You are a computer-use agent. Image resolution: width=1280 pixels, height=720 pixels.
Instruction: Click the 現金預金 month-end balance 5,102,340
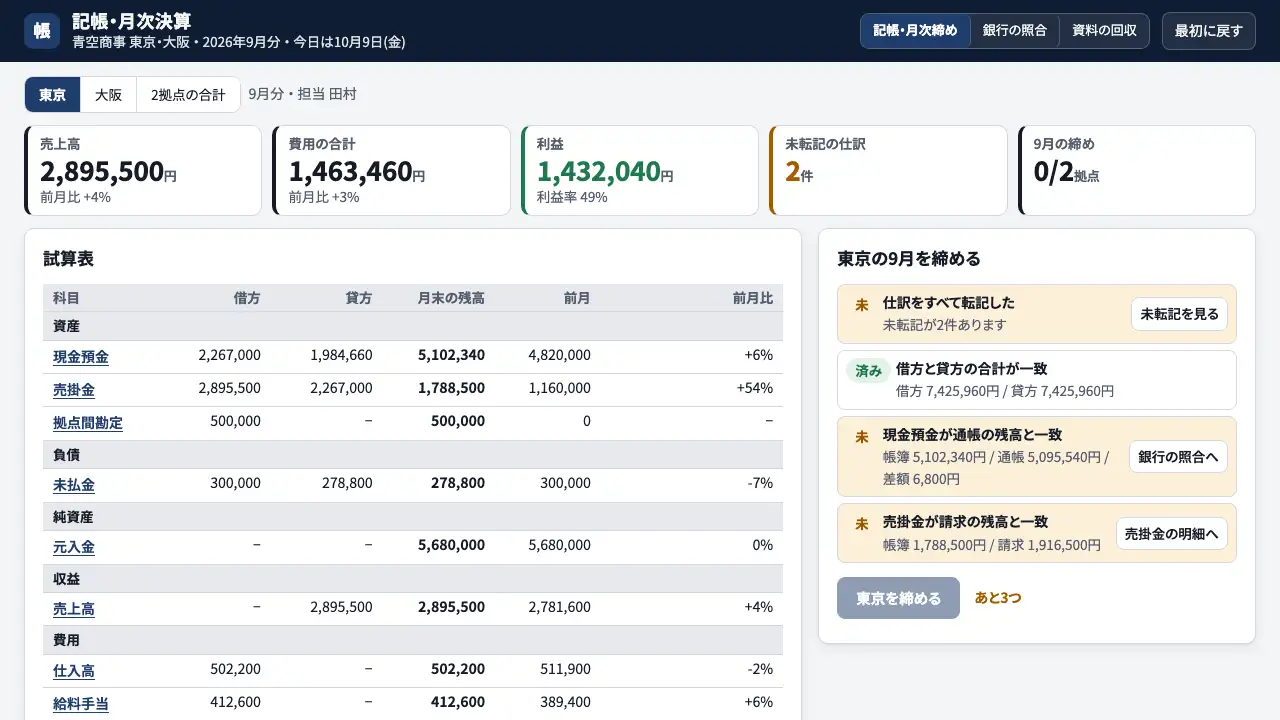pyautogui.click(x=451, y=355)
